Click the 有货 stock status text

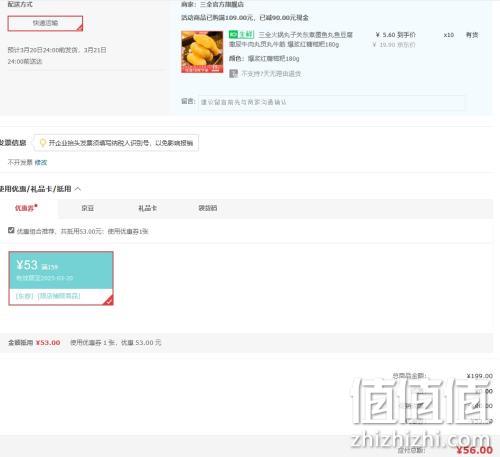click(x=472, y=35)
